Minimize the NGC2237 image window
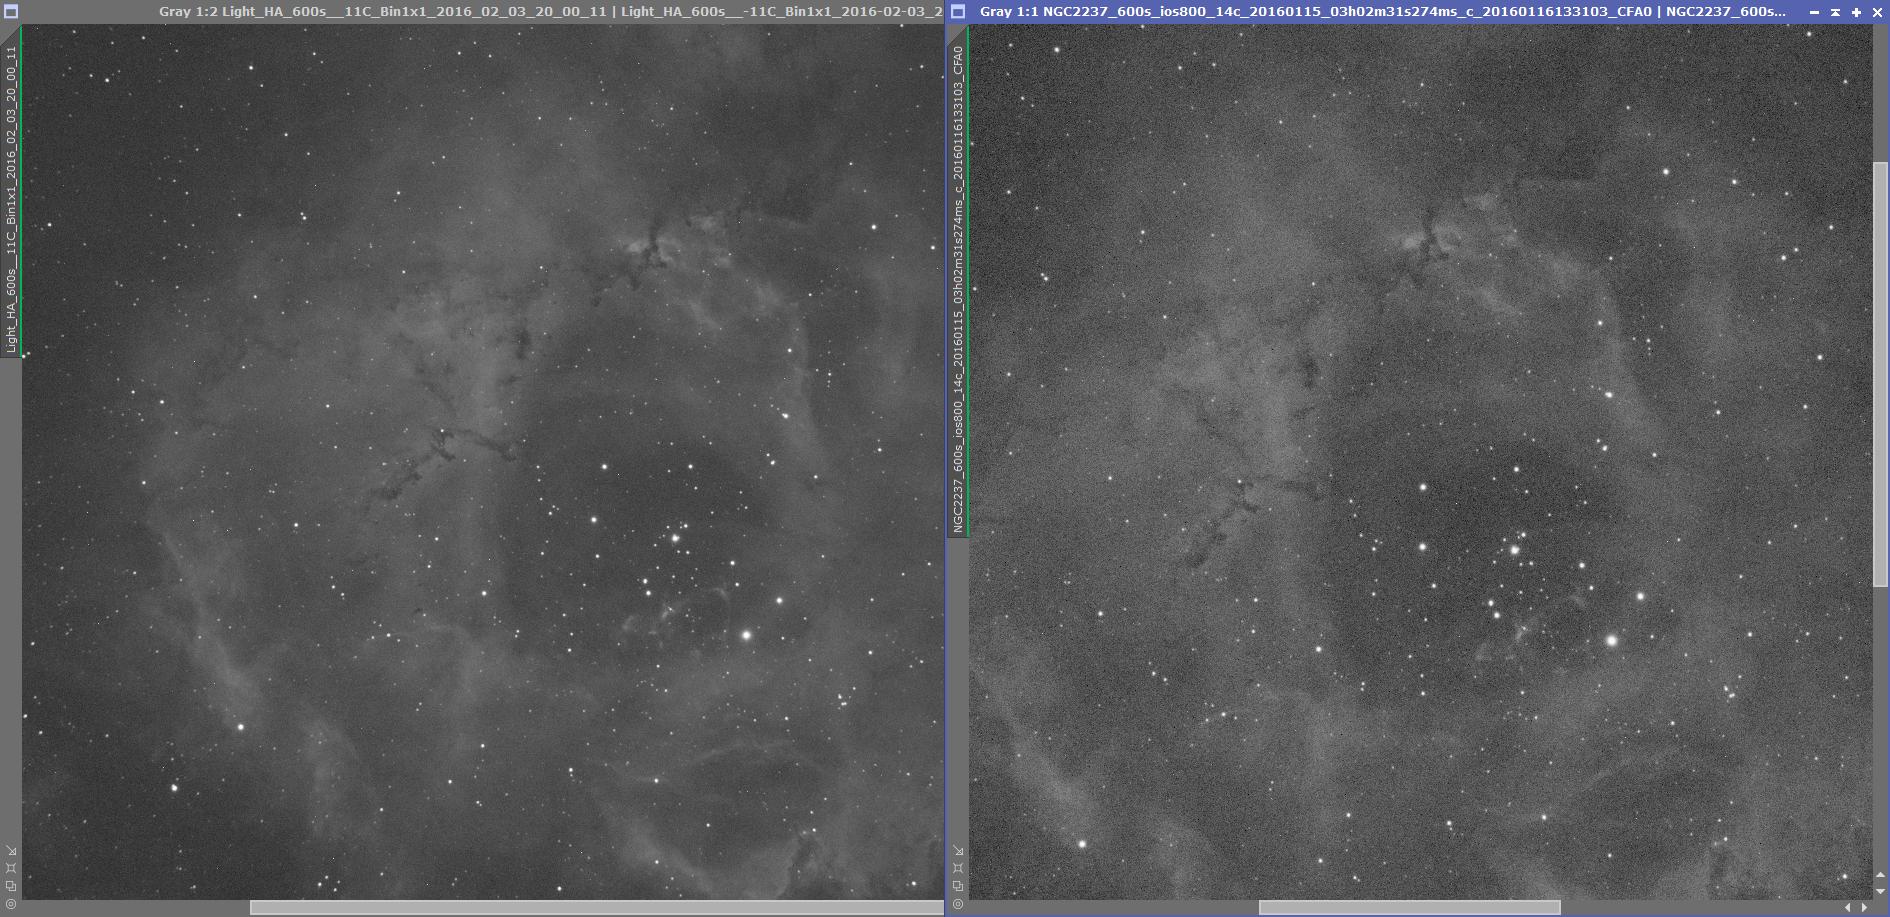The height and width of the screenshot is (917, 1890). pos(1814,12)
